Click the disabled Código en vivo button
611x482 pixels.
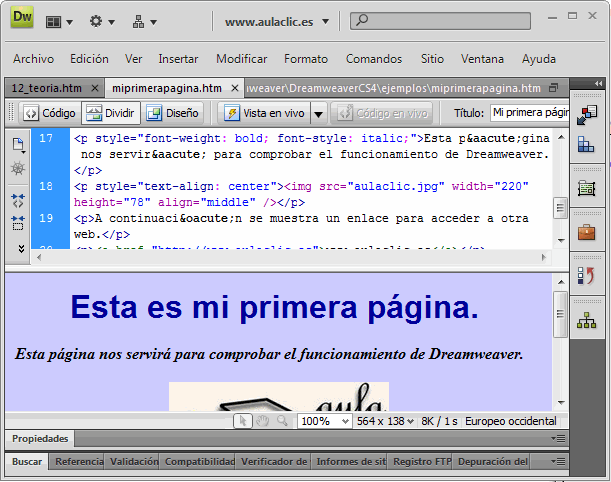[382, 113]
